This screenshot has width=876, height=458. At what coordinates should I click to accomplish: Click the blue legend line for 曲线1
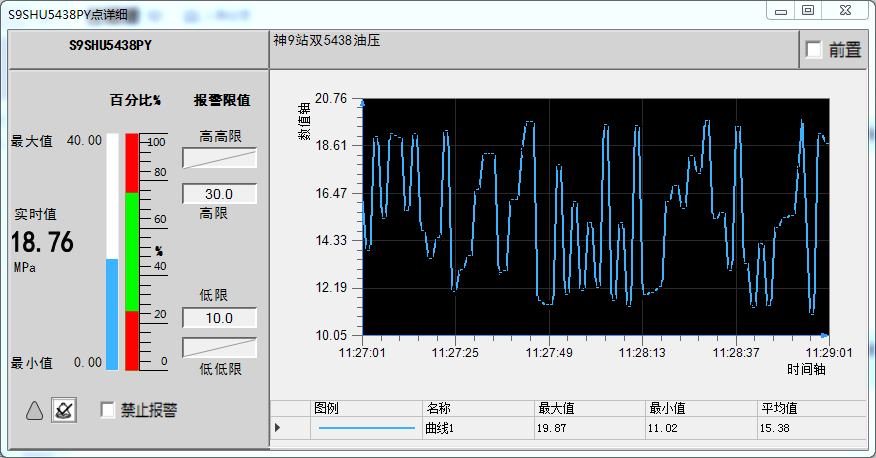[x=366, y=428]
